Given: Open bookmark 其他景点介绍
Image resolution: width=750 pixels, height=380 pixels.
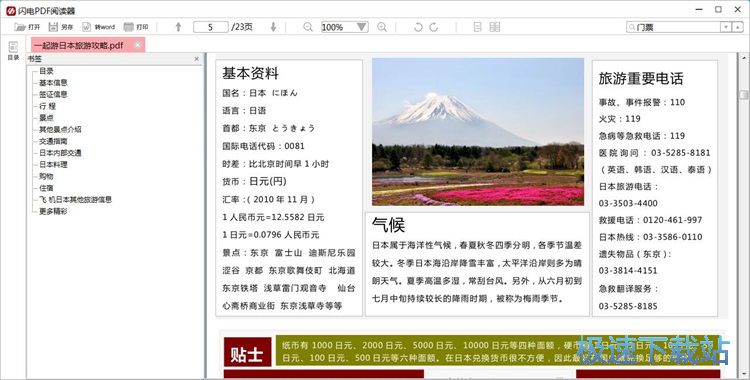Looking at the screenshot, I should (x=60, y=129).
